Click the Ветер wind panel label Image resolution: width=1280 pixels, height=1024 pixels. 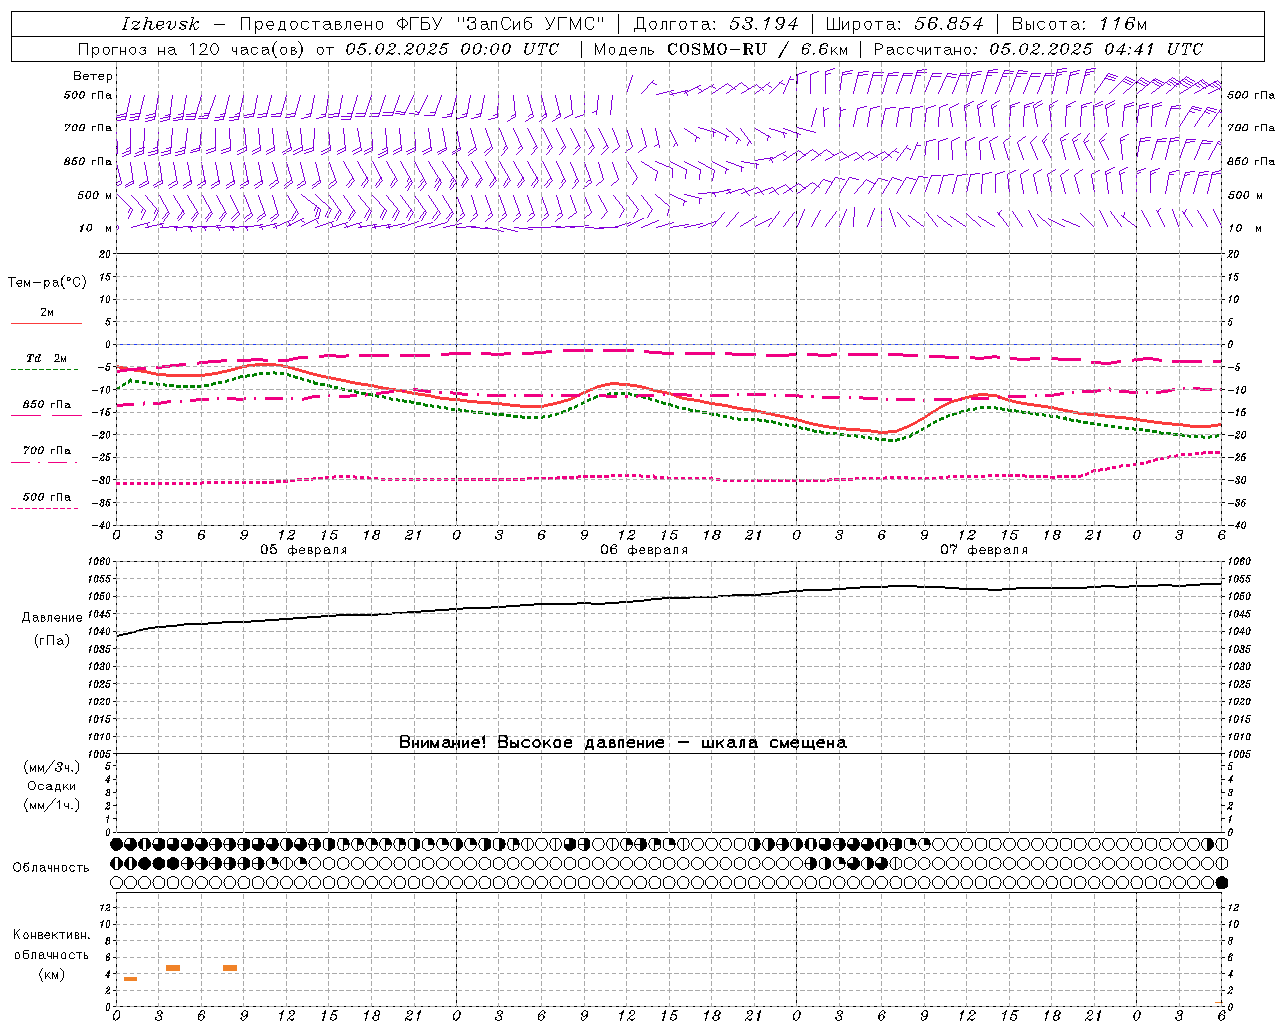pos(93,76)
